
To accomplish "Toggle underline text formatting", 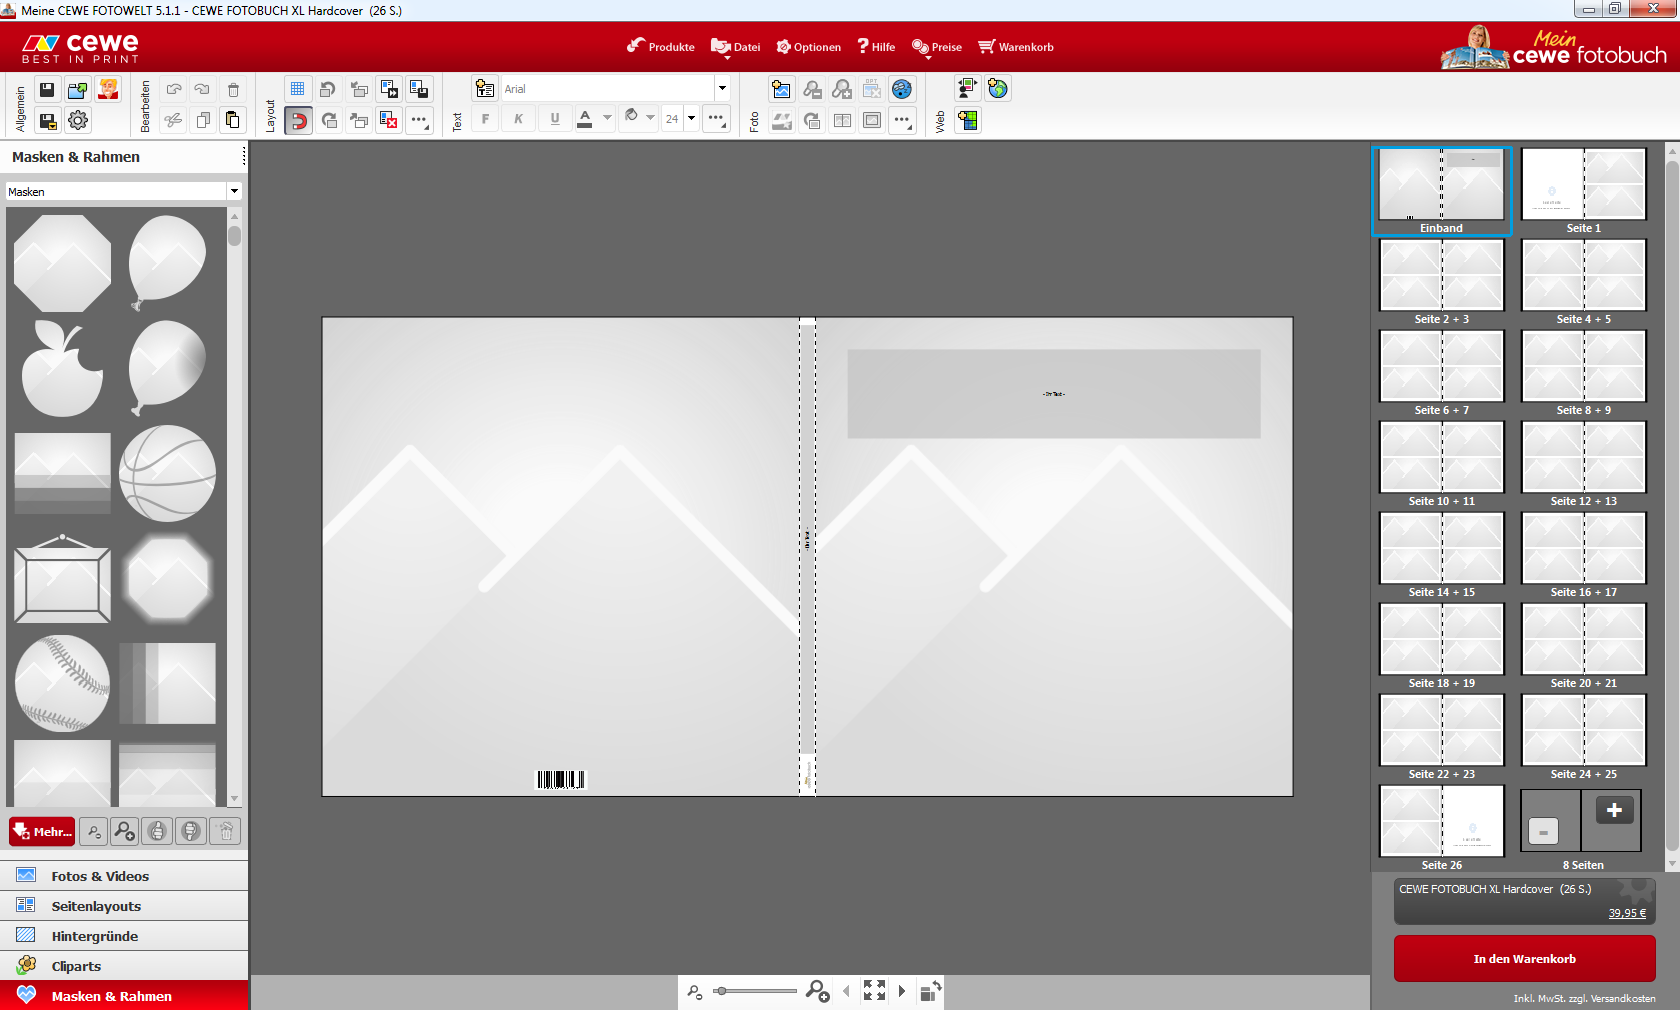I will point(555,119).
